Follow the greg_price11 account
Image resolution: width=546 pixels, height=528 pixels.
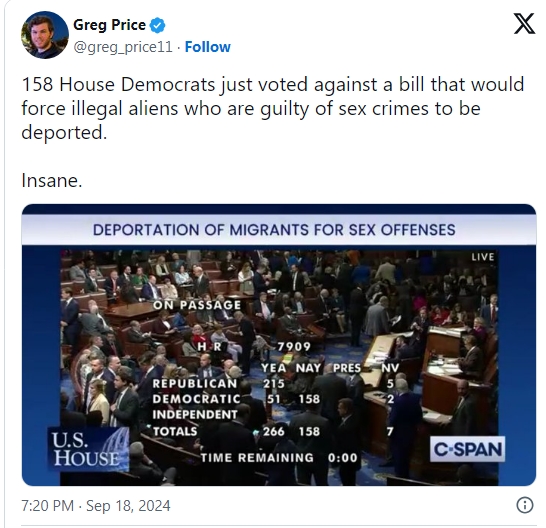208,47
